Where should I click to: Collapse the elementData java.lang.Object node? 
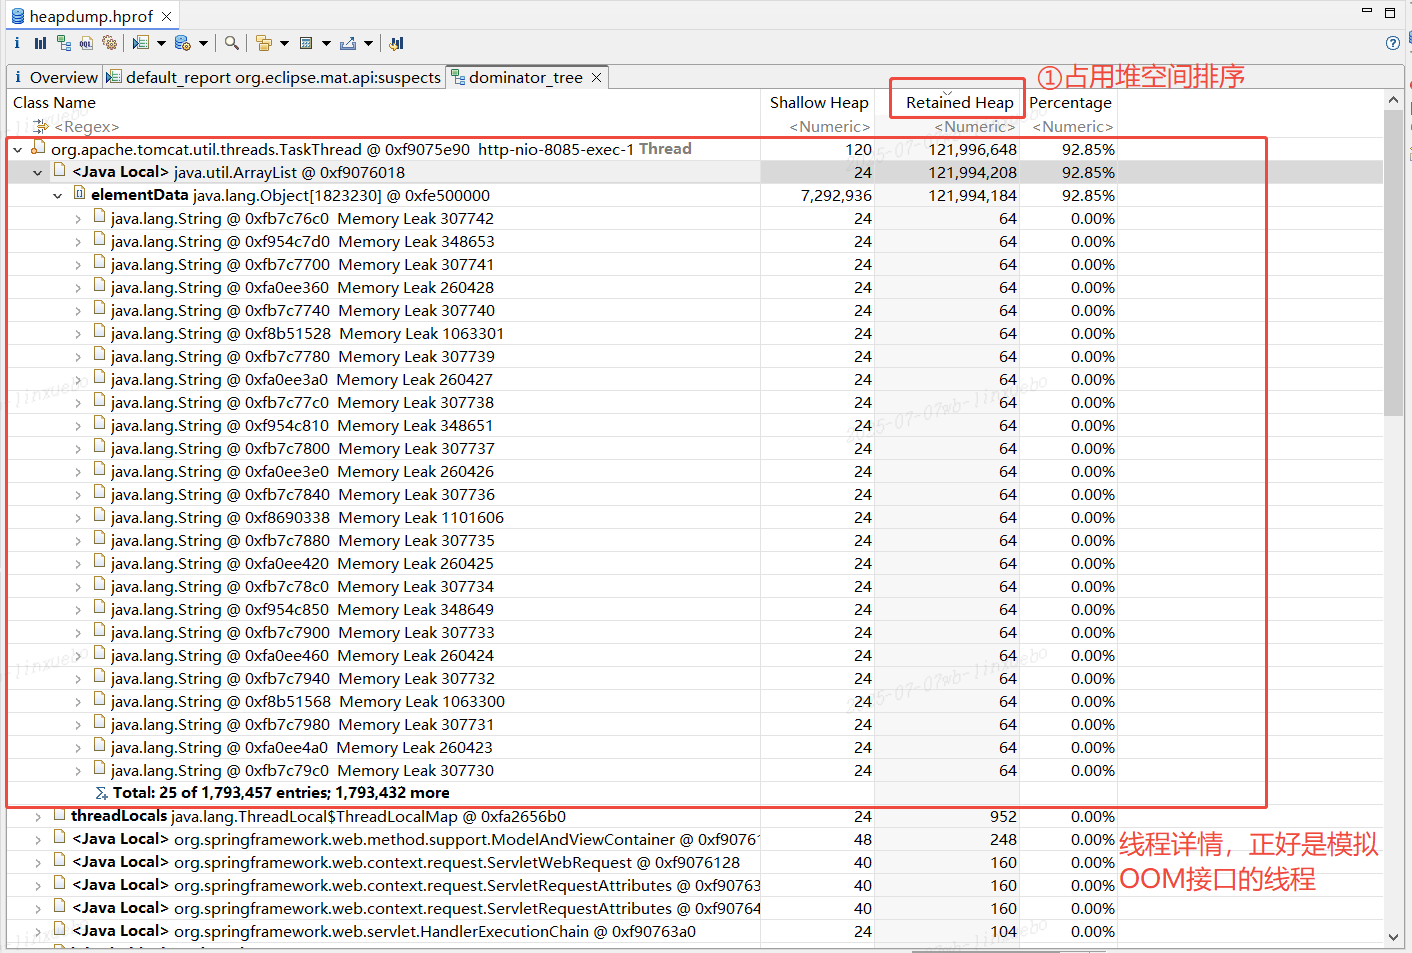[x=57, y=195]
